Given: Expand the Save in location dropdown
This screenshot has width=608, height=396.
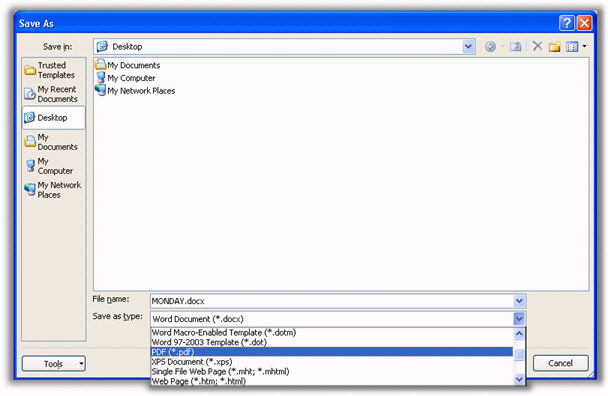Looking at the screenshot, I should click(468, 47).
